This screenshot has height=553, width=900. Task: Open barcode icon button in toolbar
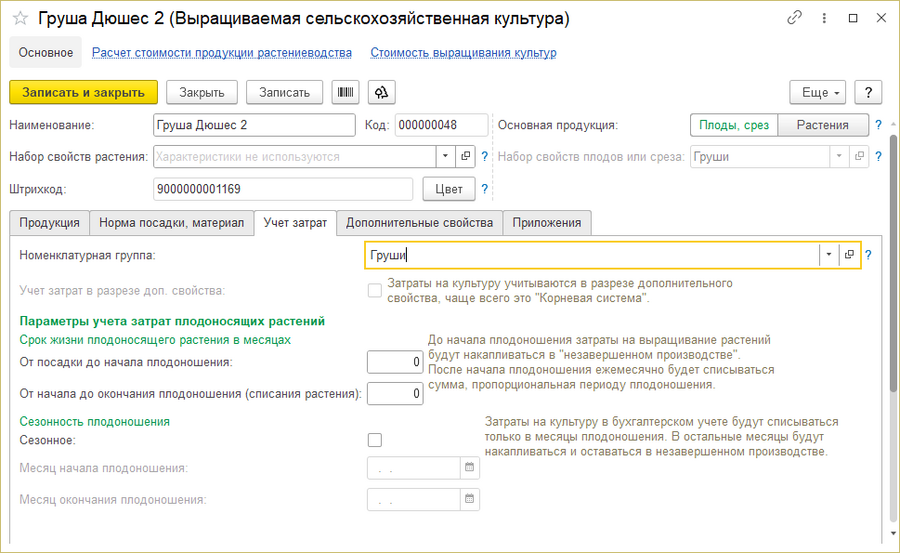coord(346,92)
